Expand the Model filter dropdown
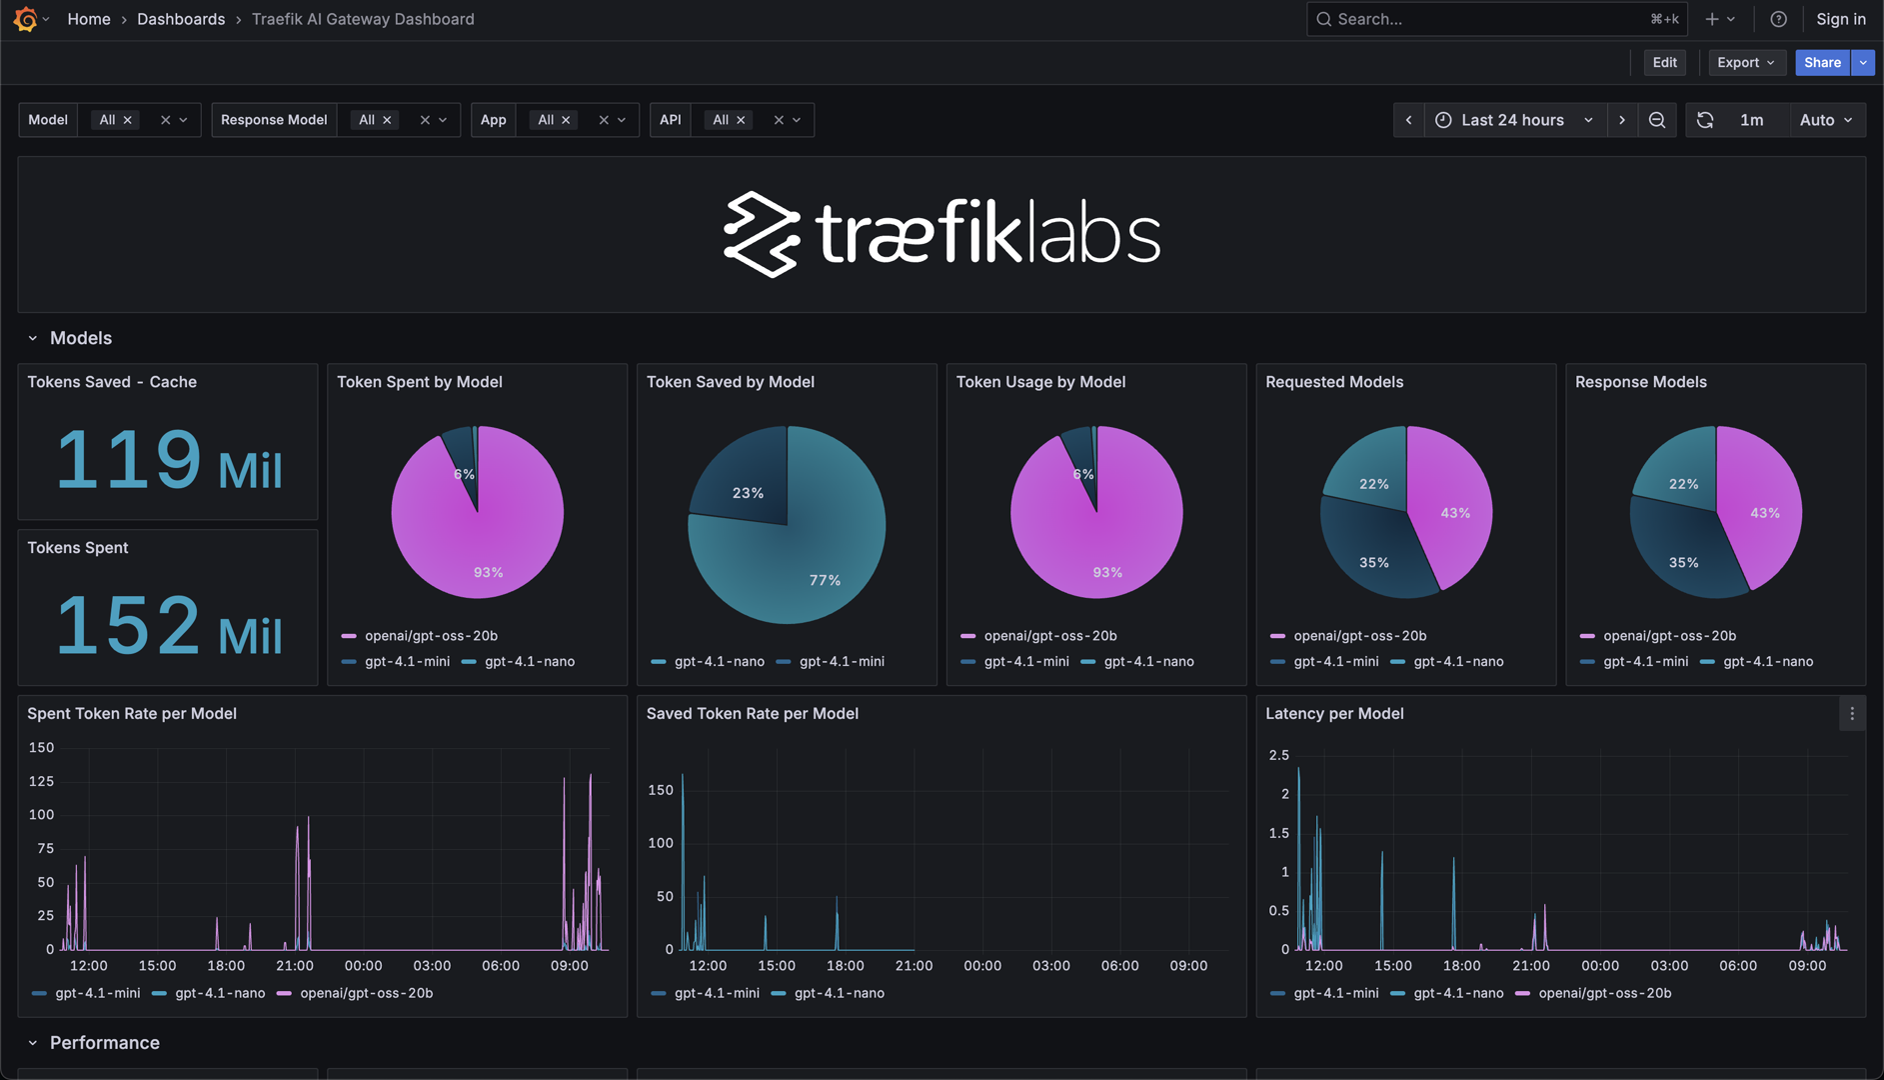Screen dimensions: 1884x1080 tap(183, 120)
